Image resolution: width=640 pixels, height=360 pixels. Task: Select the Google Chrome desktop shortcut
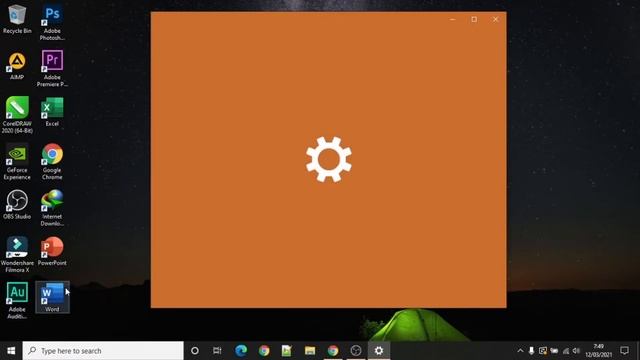click(52, 162)
